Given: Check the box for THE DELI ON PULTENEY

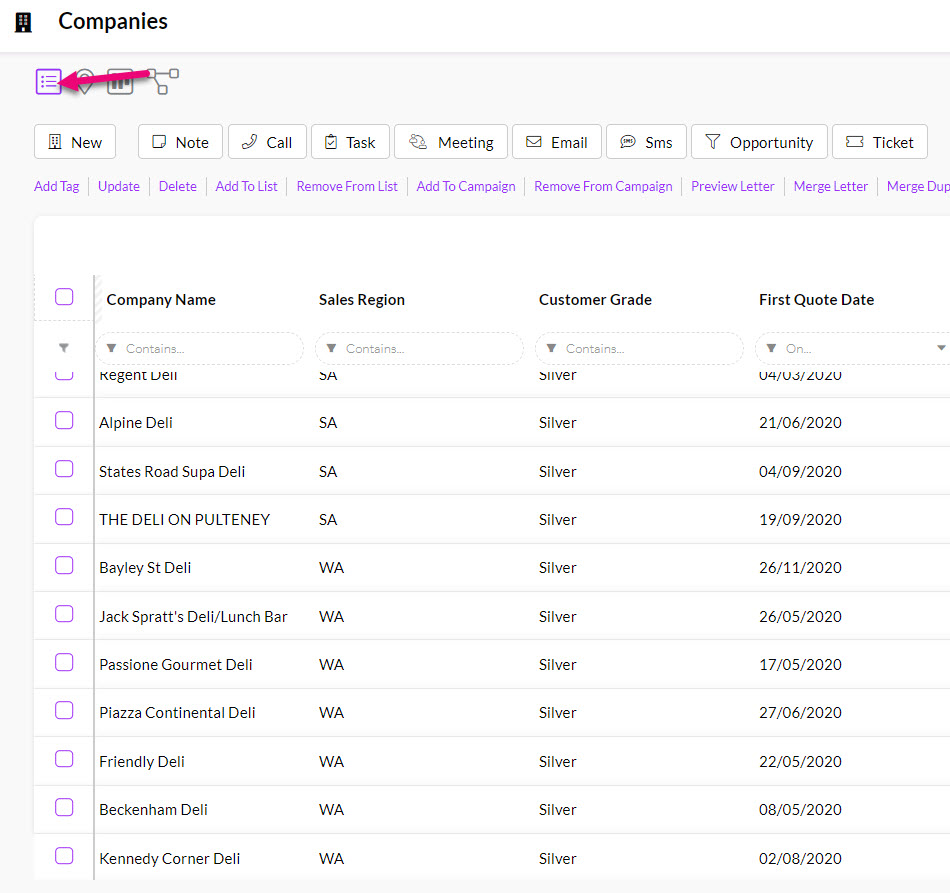Looking at the screenshot, I should pos(64,517).
